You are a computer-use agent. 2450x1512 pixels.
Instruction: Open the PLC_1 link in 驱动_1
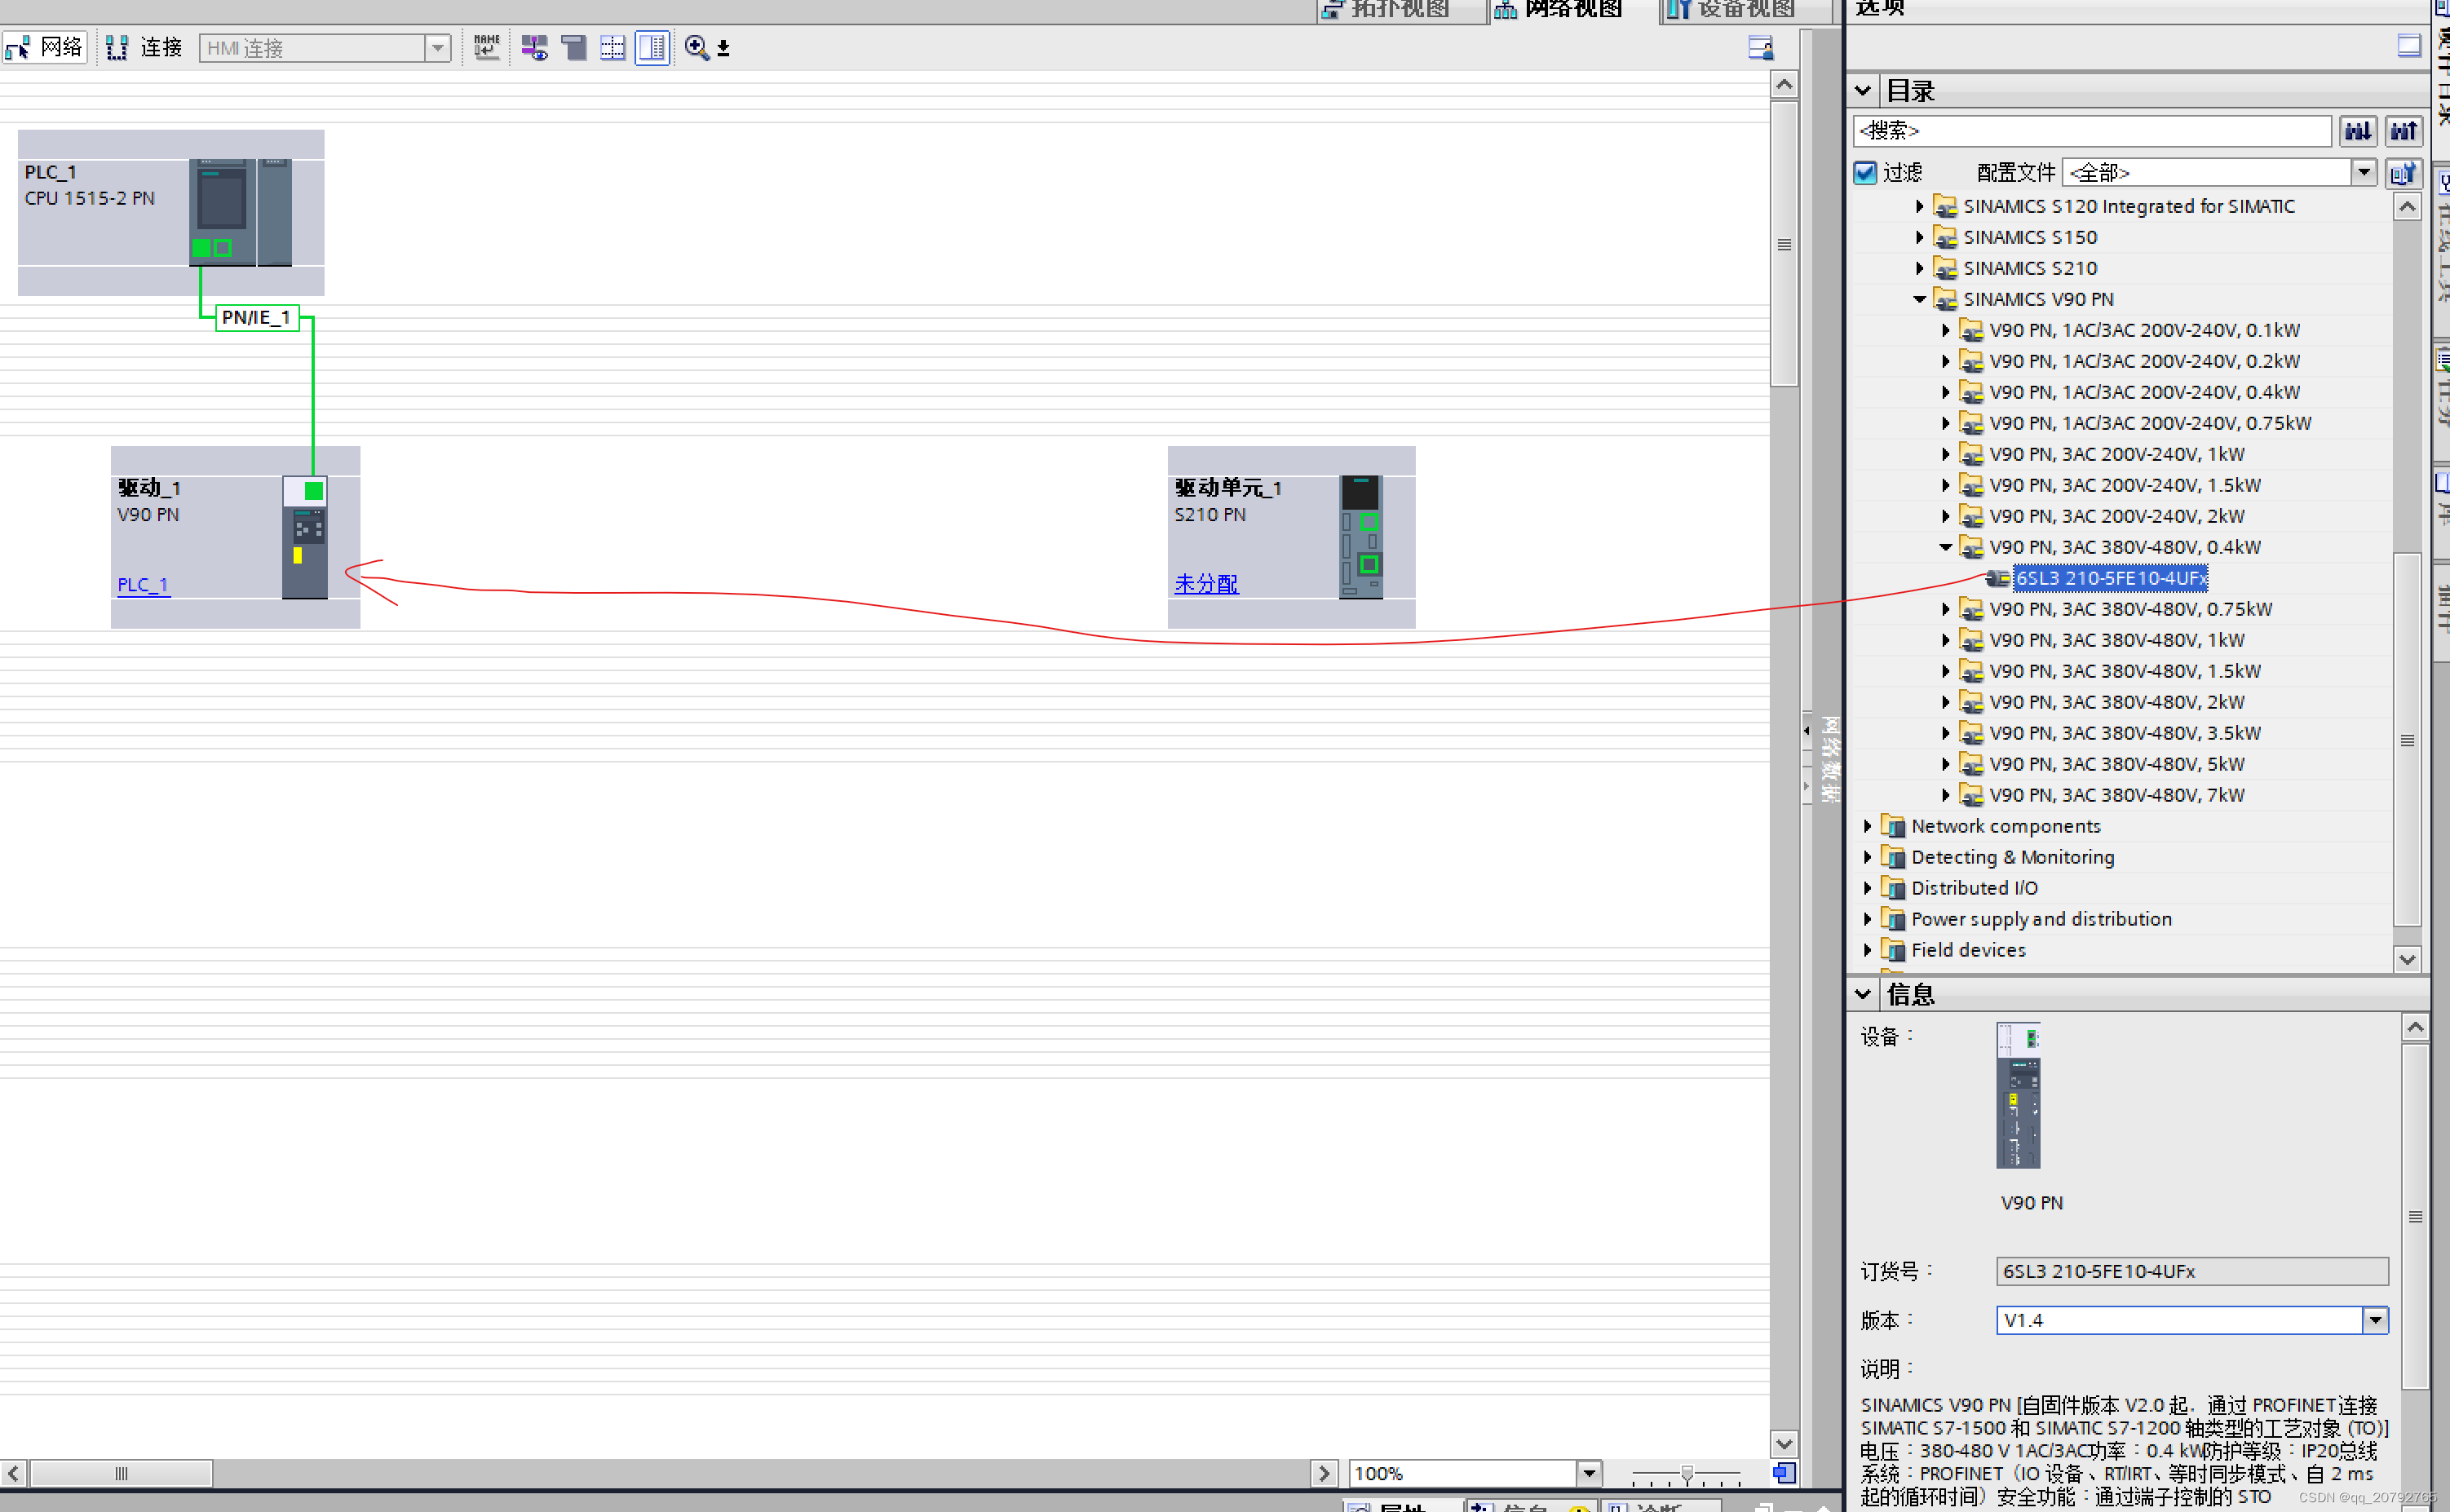point(143,585)
